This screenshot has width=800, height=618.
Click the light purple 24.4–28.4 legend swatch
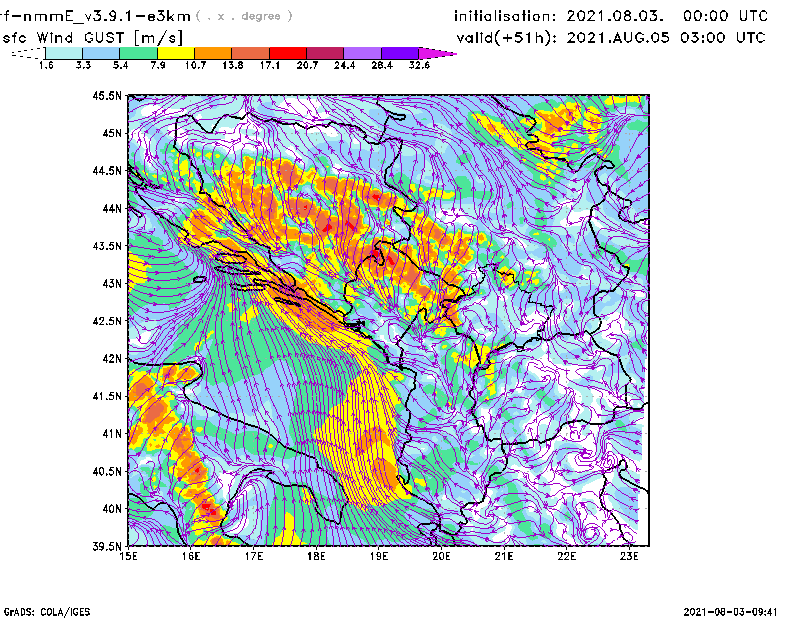point(363,53)
